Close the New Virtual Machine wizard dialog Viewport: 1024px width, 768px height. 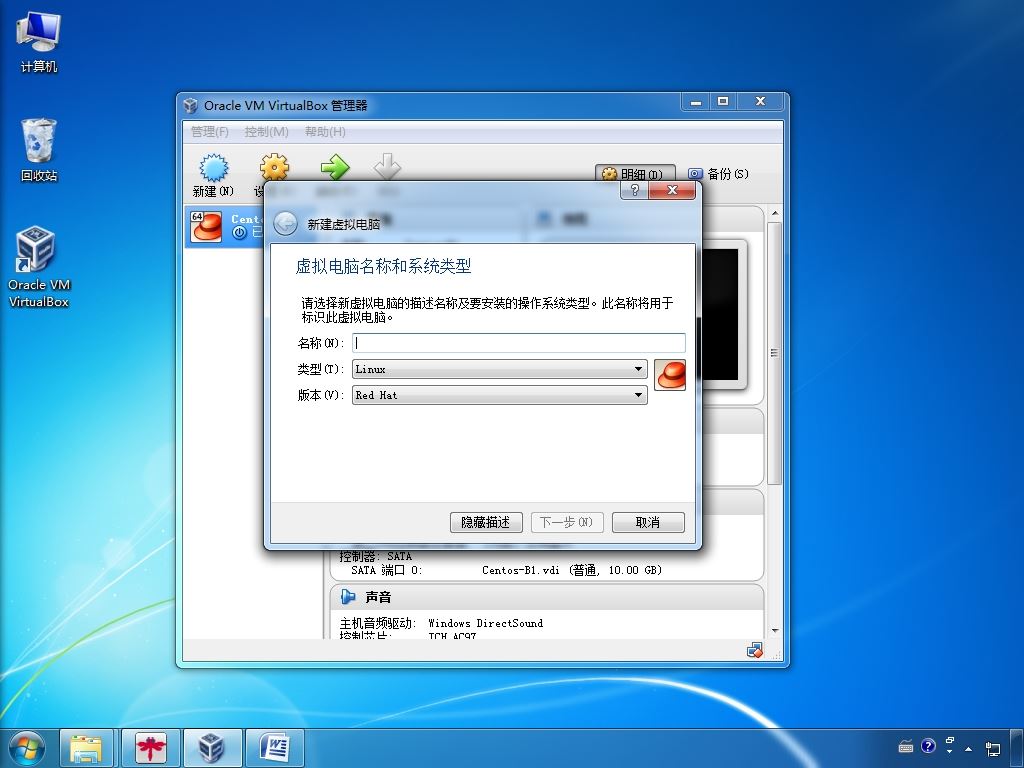[672, 190]
